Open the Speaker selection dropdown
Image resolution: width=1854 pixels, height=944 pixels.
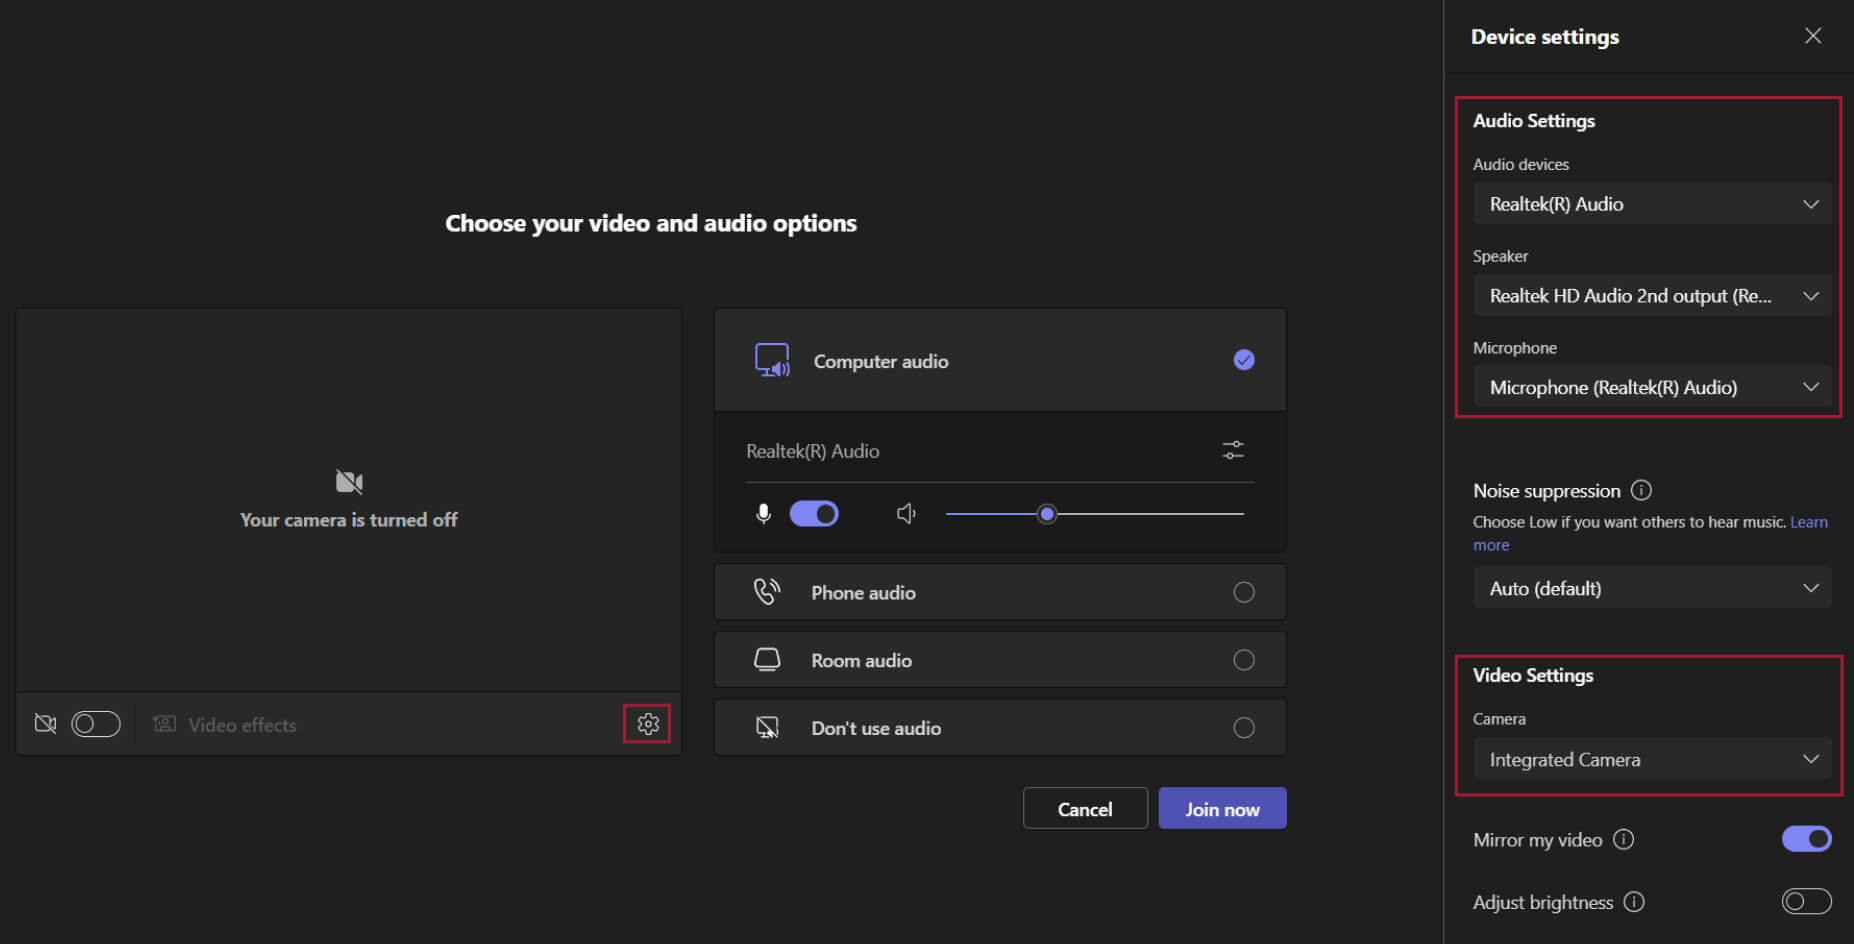tap(1652, 296)
